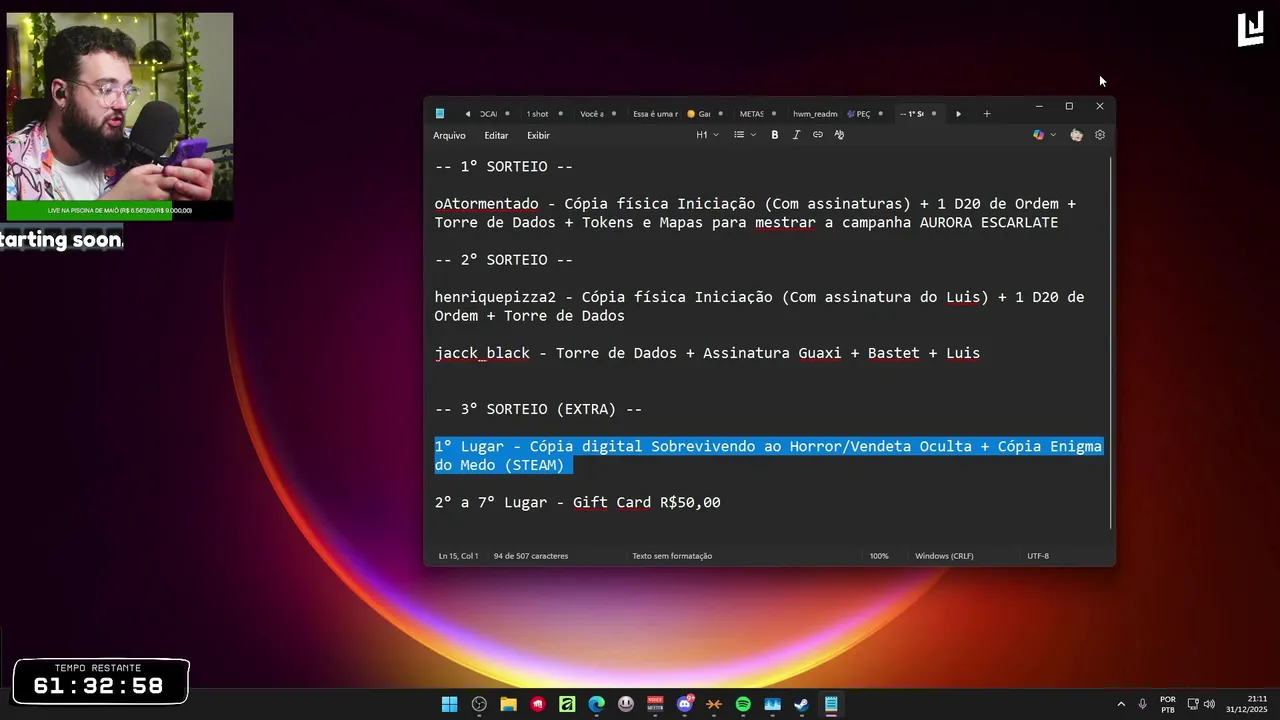
Task: Click the '2º a 7º Lugar - Gift Card' line
Action: tap(577, 503)
